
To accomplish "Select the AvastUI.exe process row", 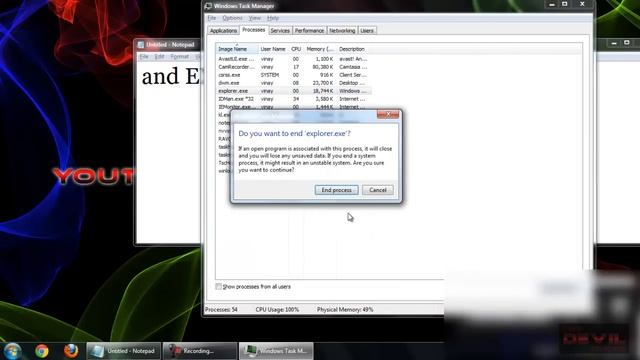I will pos(293,59).
